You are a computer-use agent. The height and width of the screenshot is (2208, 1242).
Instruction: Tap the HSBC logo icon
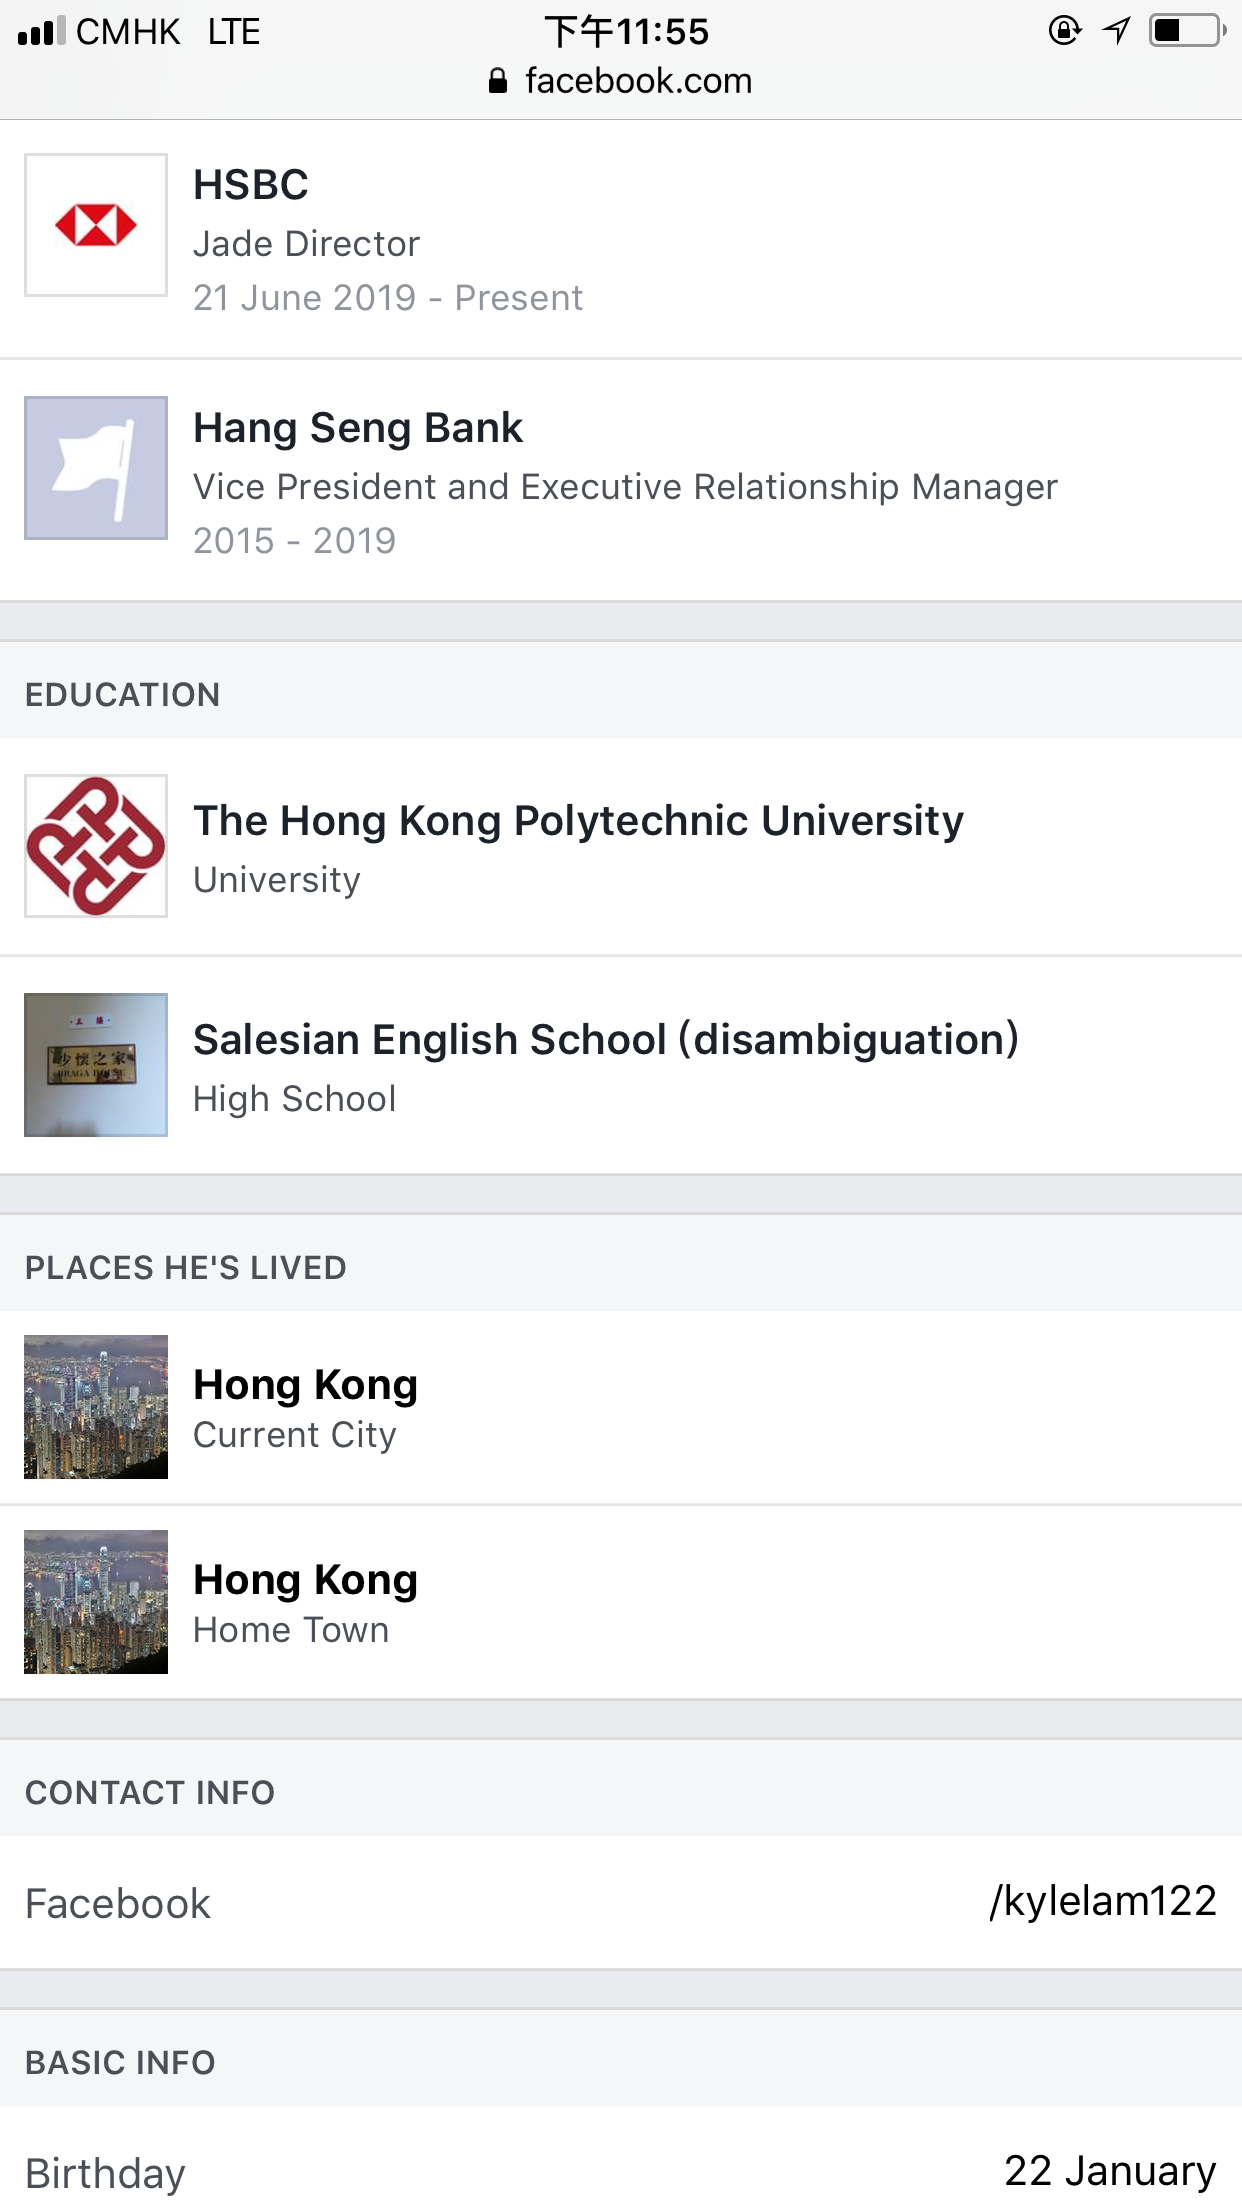96,225
